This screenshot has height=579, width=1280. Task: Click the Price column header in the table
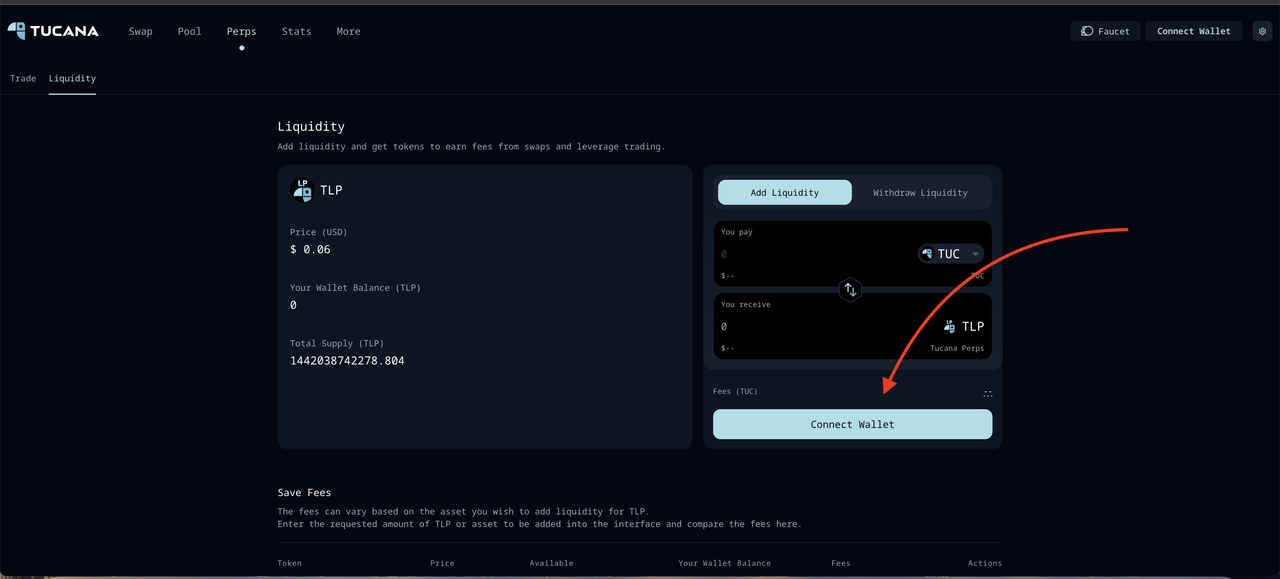442,563
